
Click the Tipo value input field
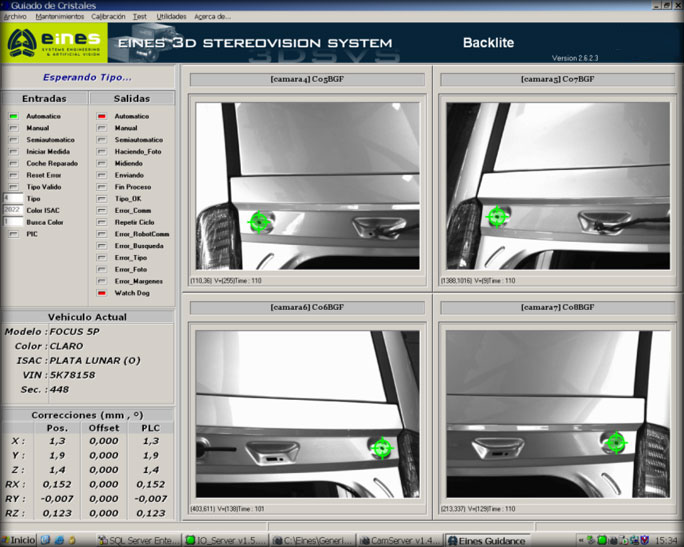pos(12,198)
